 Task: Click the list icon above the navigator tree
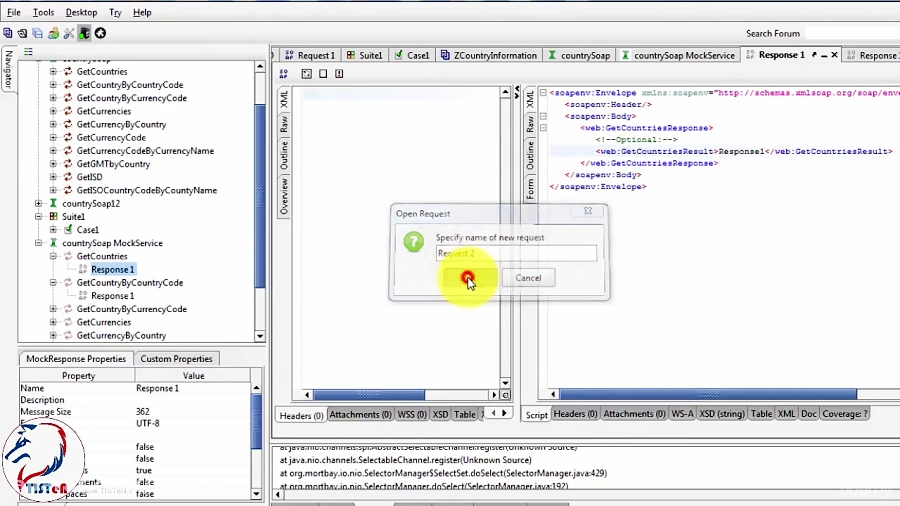[x=28, y=52]
